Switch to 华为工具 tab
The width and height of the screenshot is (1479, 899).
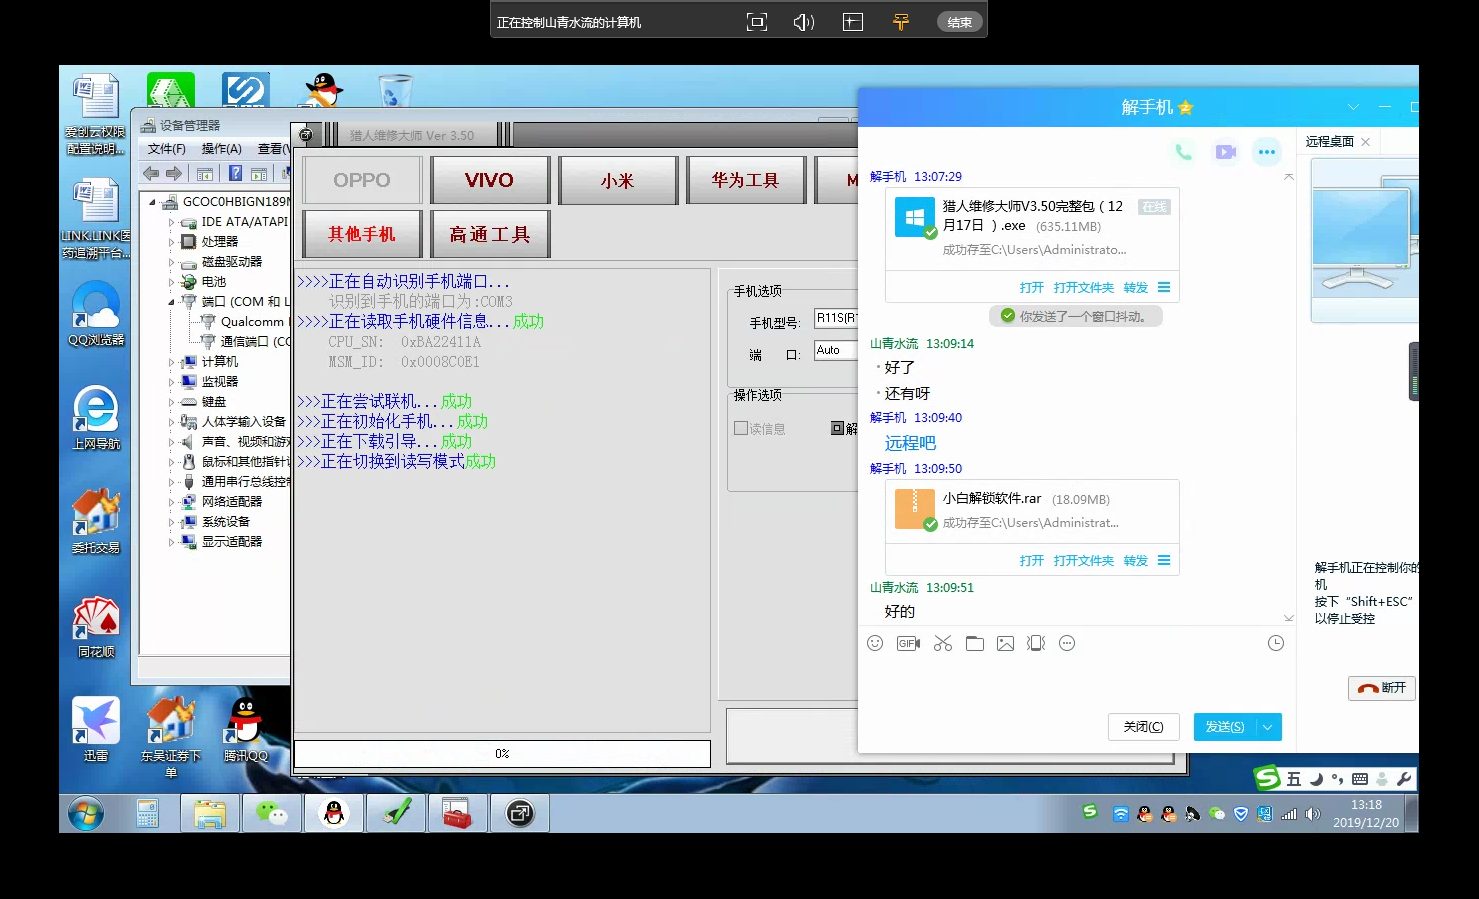click(746, 180)
